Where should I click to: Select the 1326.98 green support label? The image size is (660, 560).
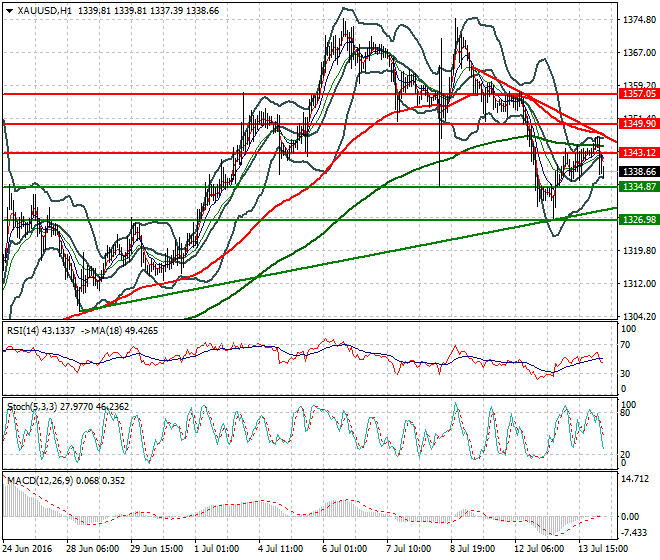[639, 219]
